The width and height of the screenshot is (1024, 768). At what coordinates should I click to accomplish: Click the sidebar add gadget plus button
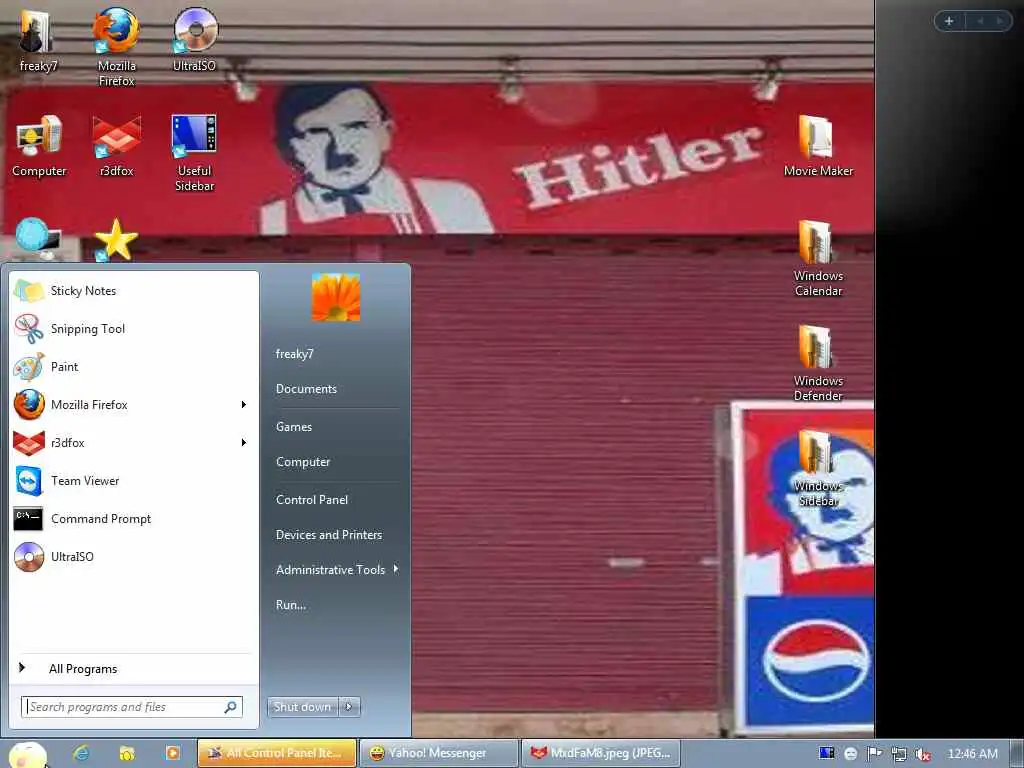(x=949, y=21)
